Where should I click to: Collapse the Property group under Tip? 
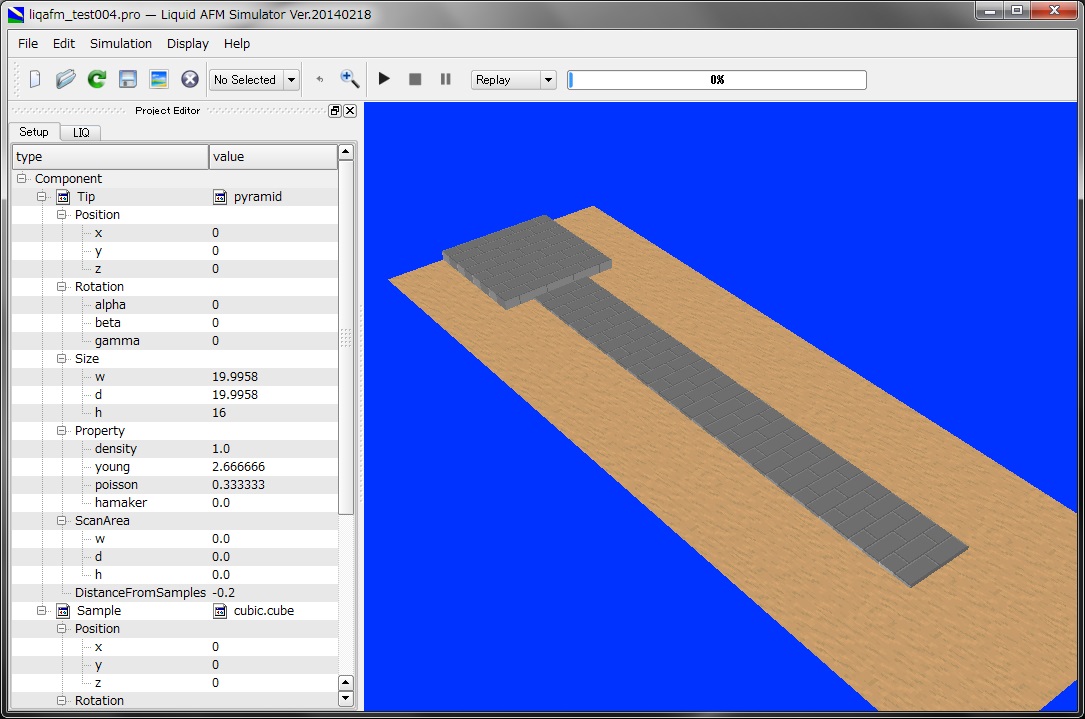[62, 431]
